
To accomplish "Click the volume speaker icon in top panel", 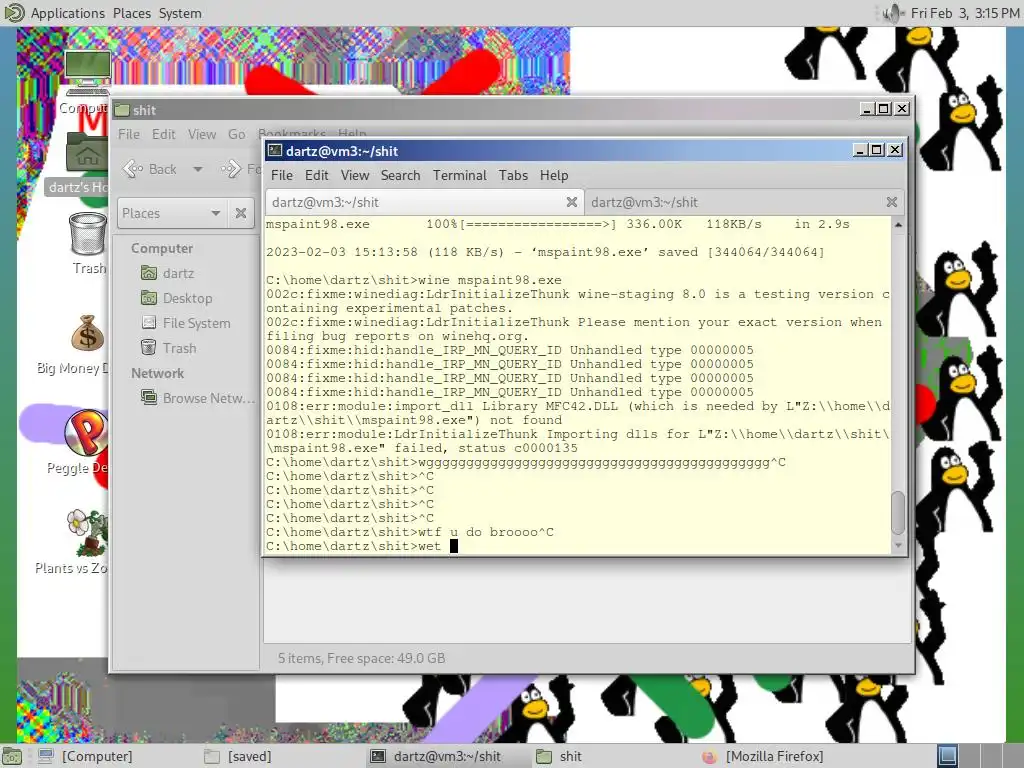I will point(891,13).
